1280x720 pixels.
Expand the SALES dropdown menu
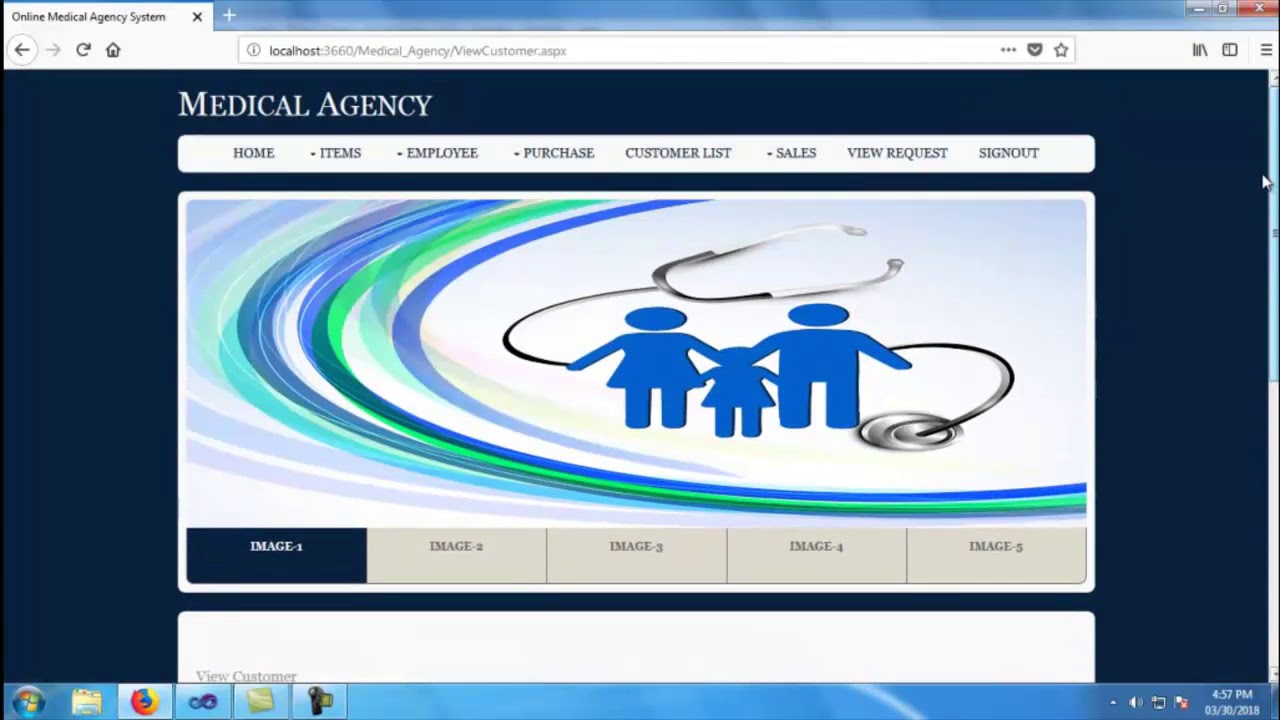[791, 153]
